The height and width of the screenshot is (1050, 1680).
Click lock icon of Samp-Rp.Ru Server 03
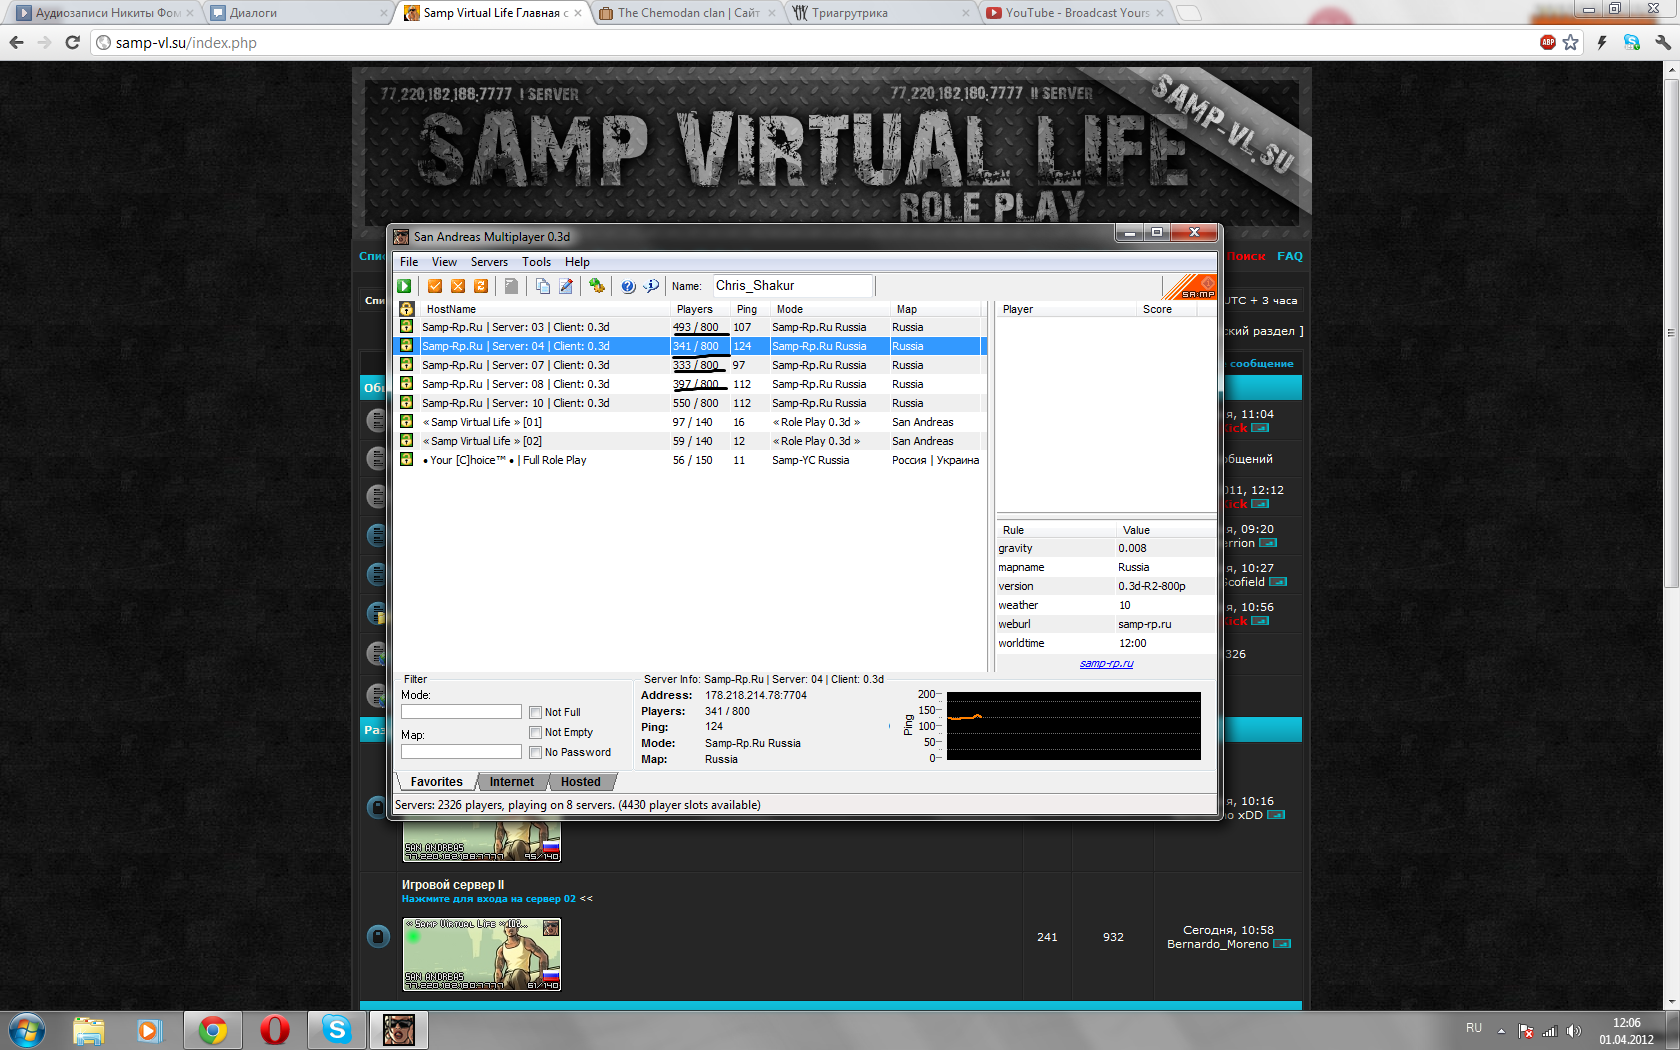pyautogui.click(x=406, y=327)
